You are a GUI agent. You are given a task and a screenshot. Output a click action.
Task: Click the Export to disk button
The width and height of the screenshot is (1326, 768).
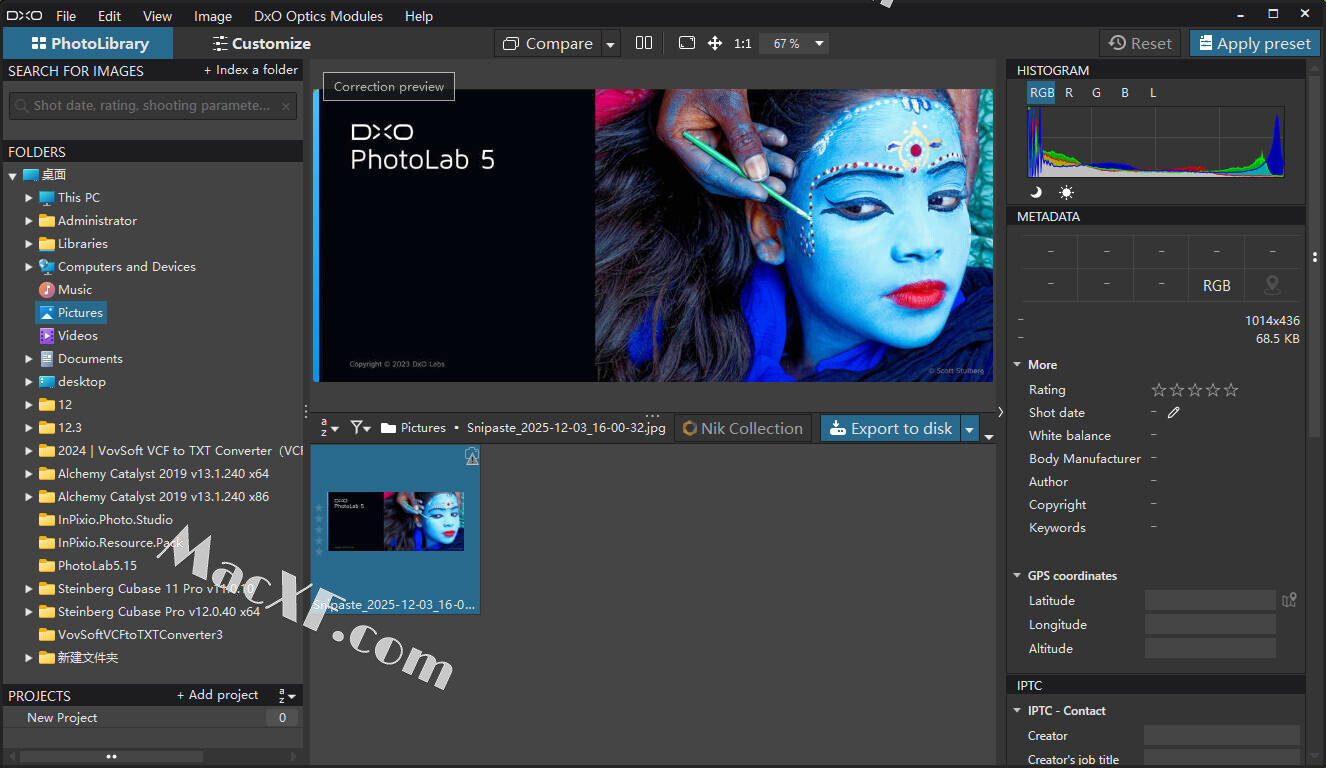click(890, 428)
